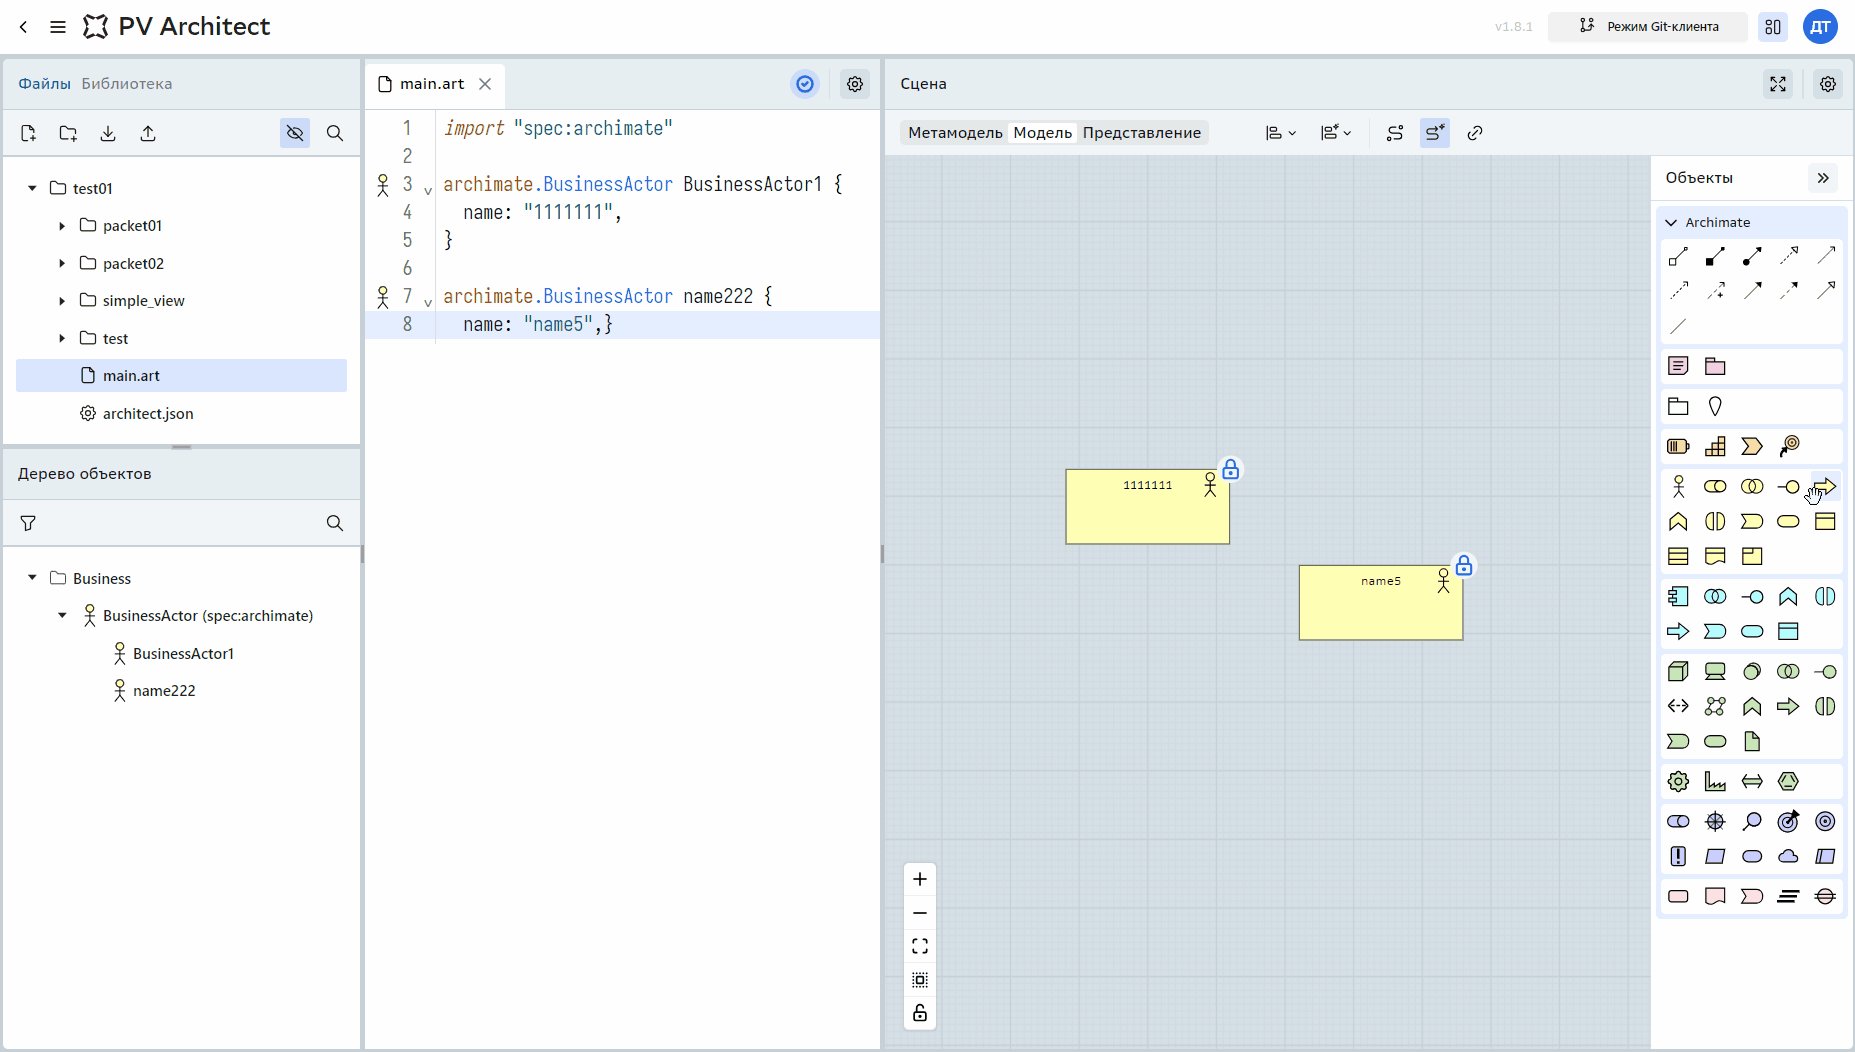Image resolution: width=1855 pixels, height=1052 pixels.
Task: Pick the green 3D node cube icon
Action: [x=1678, y=671]
